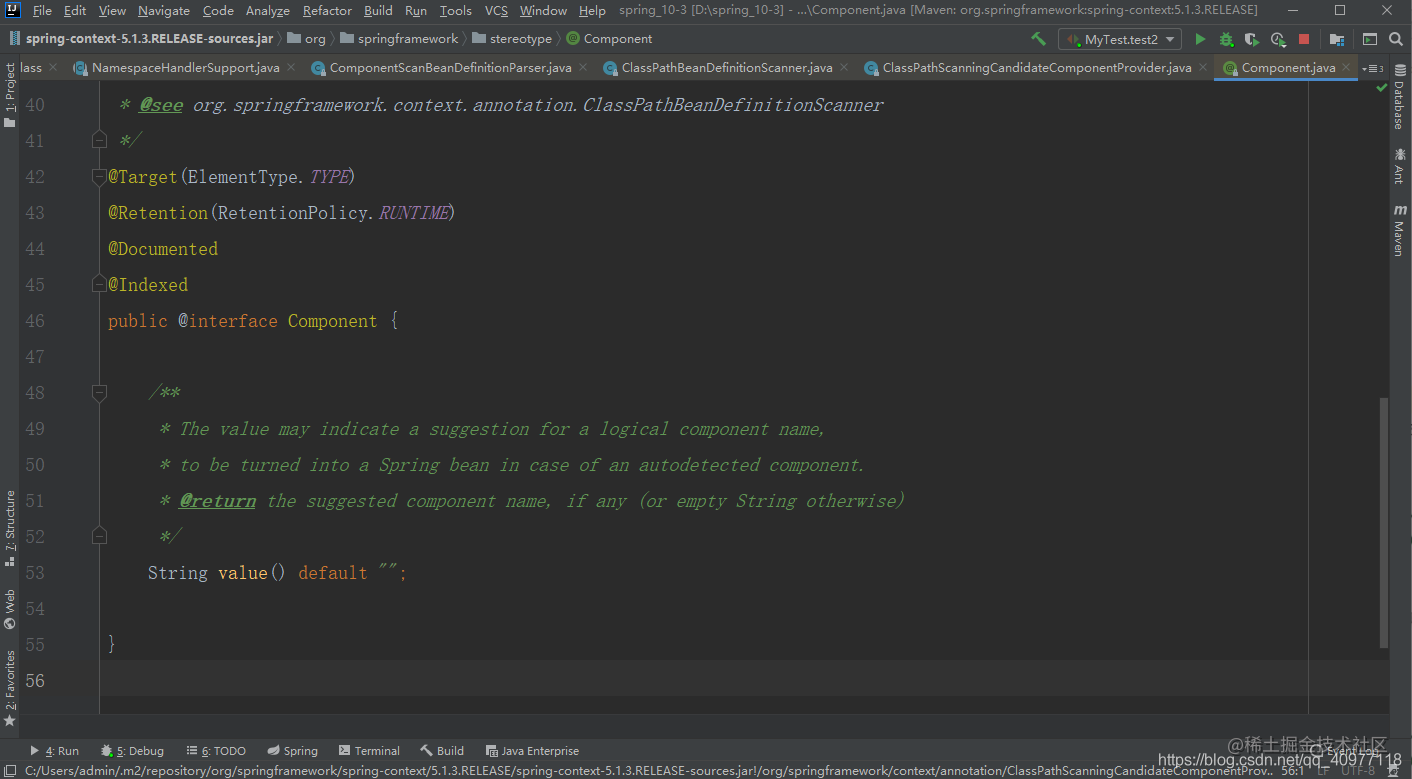Open the Code menu

point(218,11)
